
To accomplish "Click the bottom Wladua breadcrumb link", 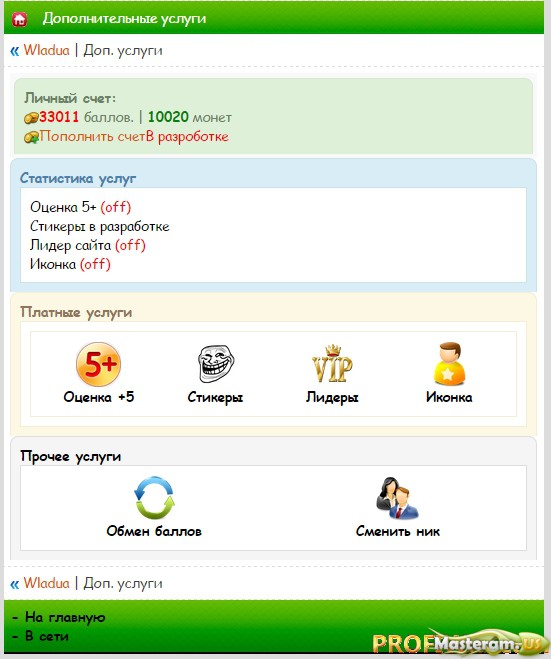I will click(x=46, y=583).
